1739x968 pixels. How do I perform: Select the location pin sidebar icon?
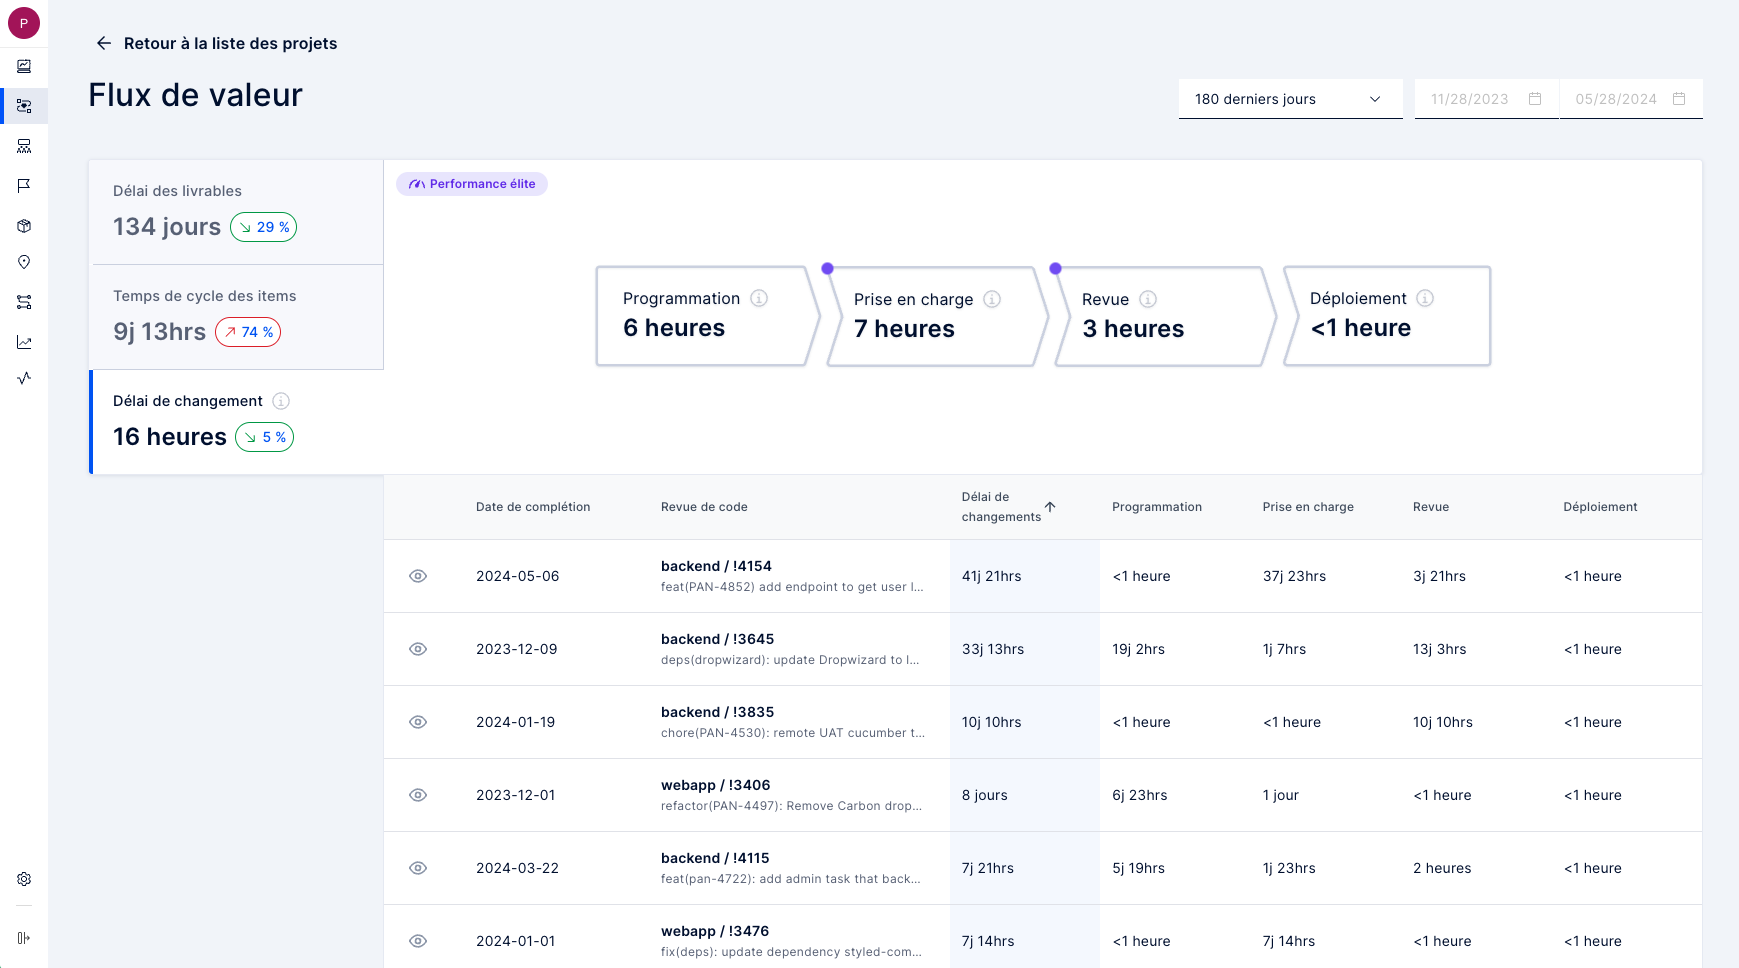pos(24,262)
